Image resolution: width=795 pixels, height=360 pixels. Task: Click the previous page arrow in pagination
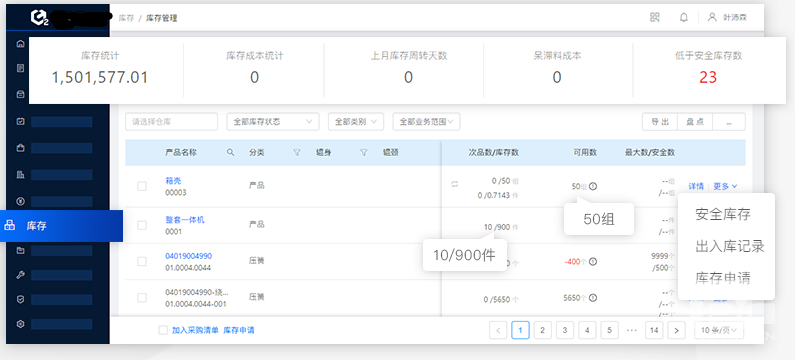point(498,331)
